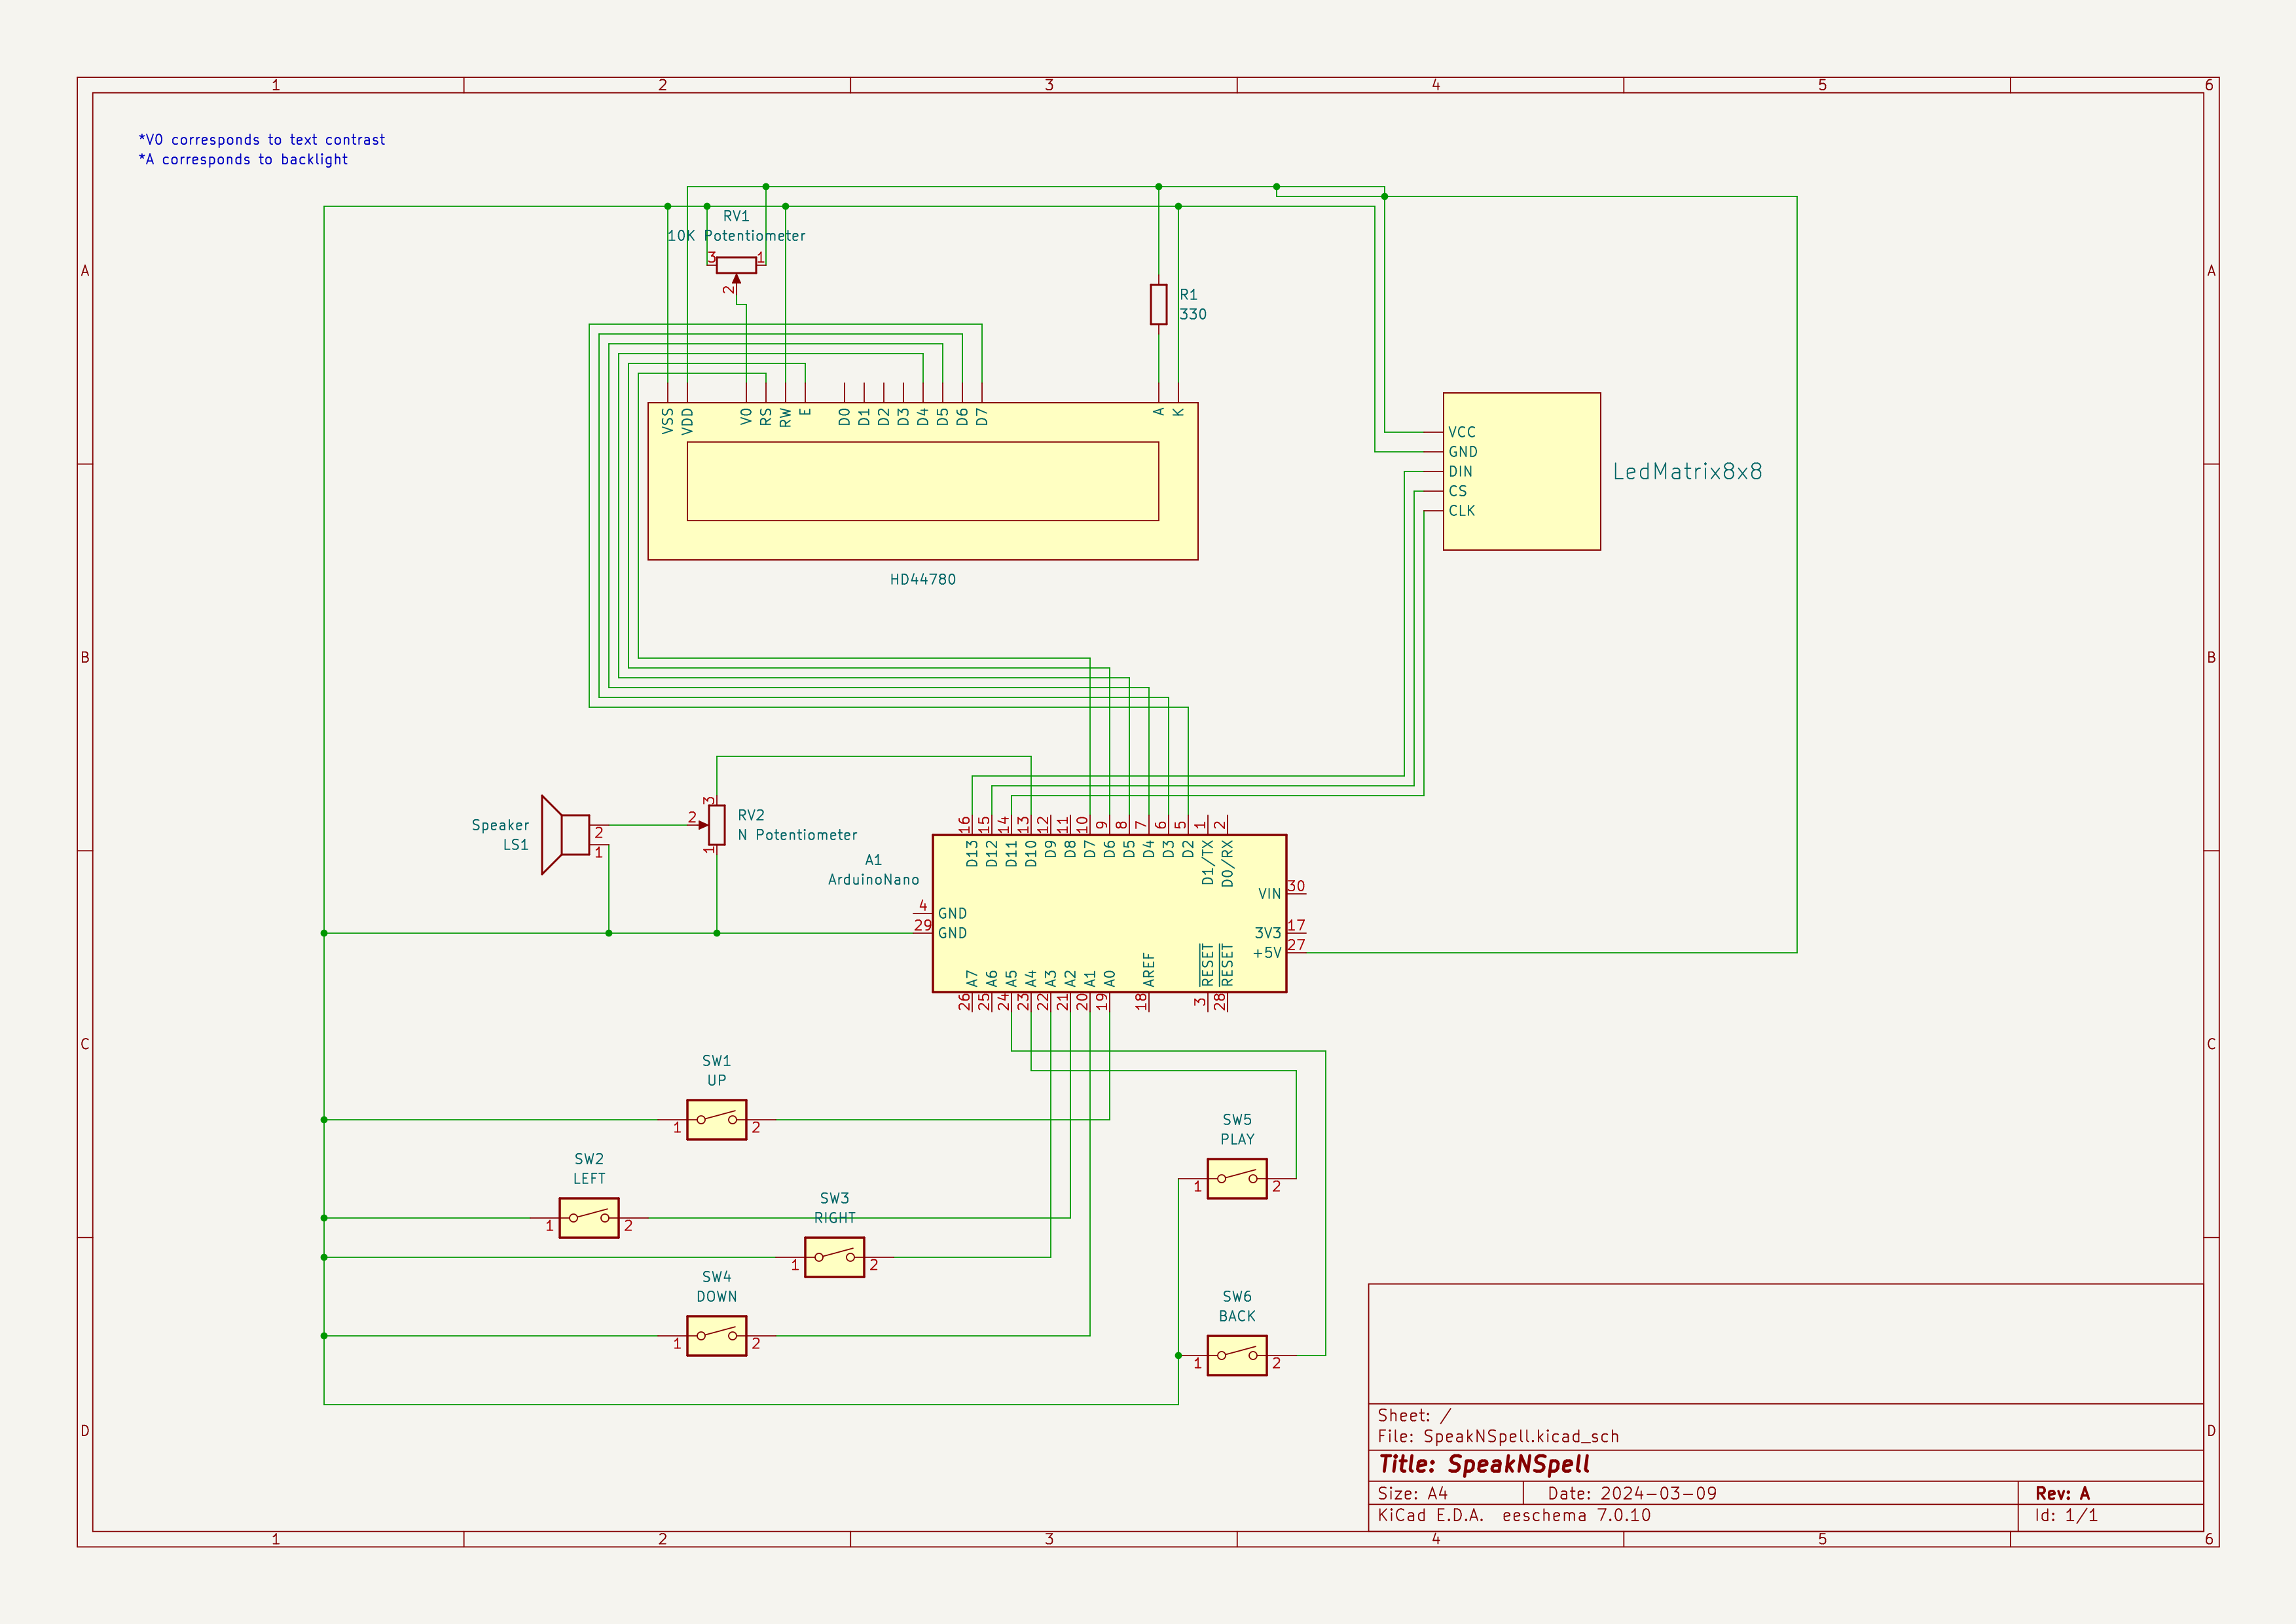Select the V0 text contrast note

click(262, 140)
